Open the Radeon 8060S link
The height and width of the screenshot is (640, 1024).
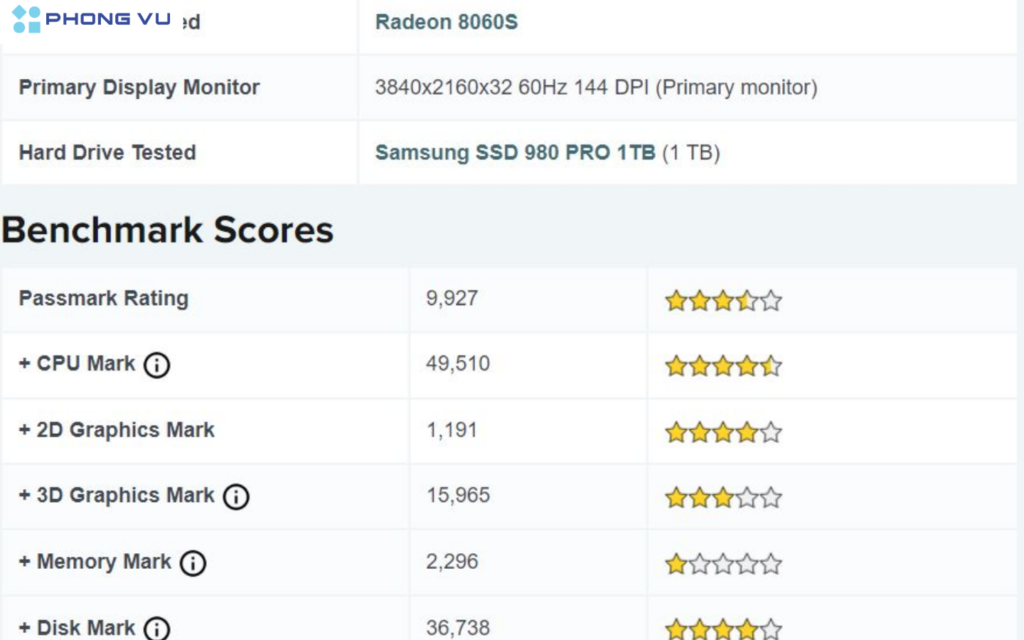(446, 22)
